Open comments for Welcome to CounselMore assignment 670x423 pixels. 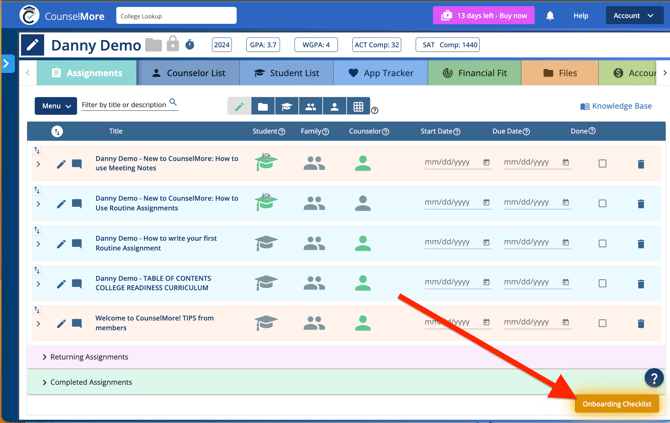pos(77,324)
